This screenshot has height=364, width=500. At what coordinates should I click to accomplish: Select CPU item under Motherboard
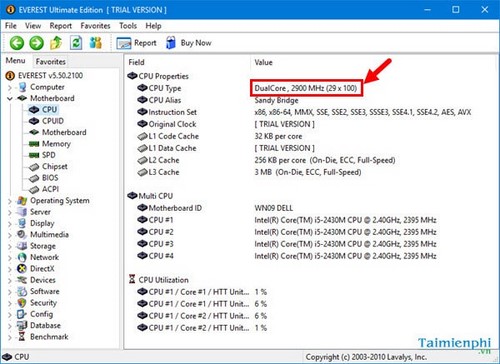pos(49,109)
